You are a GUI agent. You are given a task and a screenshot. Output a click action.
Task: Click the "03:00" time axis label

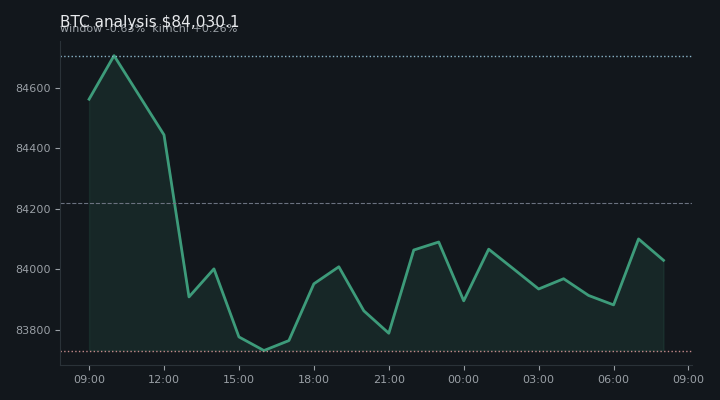(x=539, y=379)
